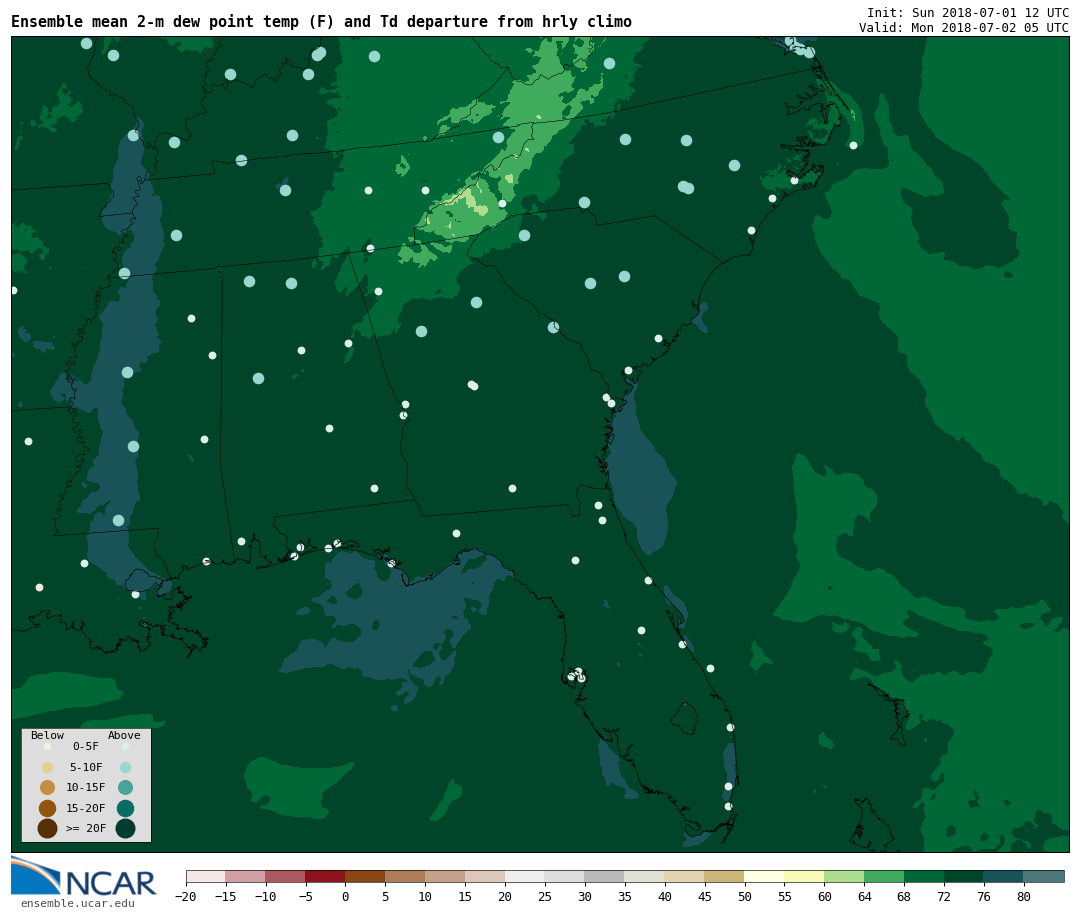Select the 35 to 40 colorbar segment
The image size is (1080, 915).
[645, 877]
